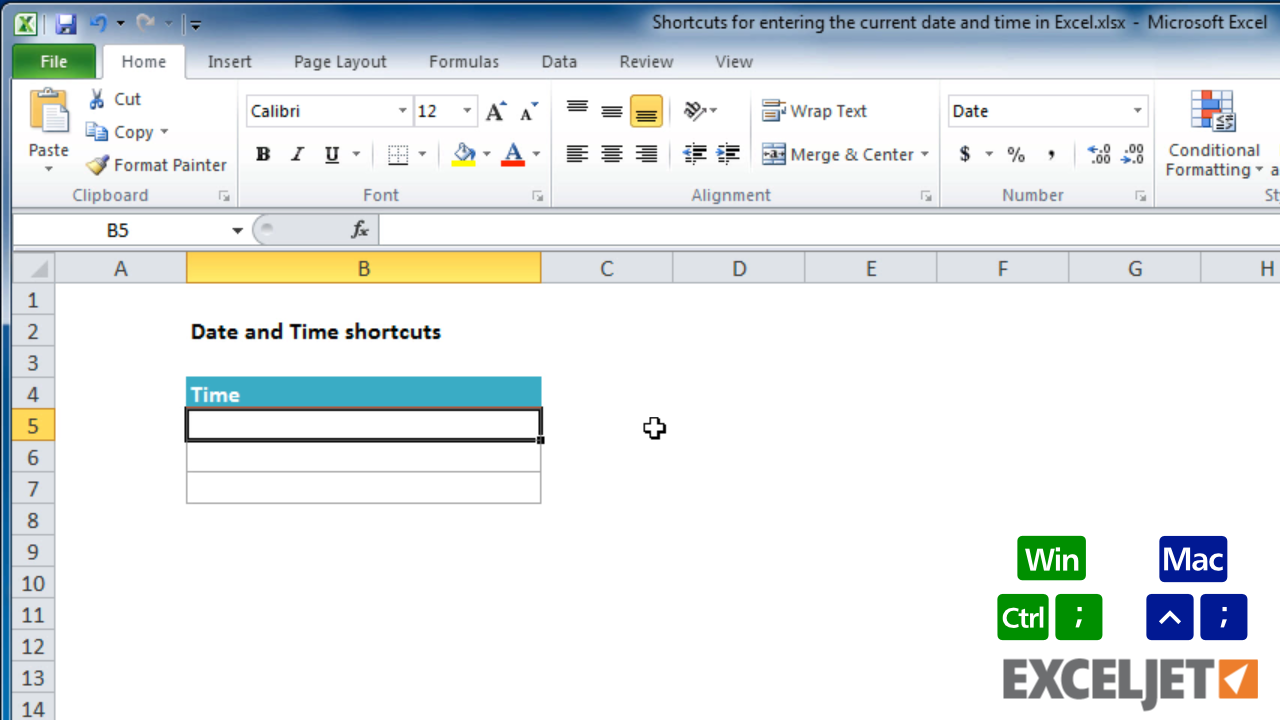Screen dimensions: 1280x720
Task: Click Decrease Decimal icon
Action: pos(1133,154)
